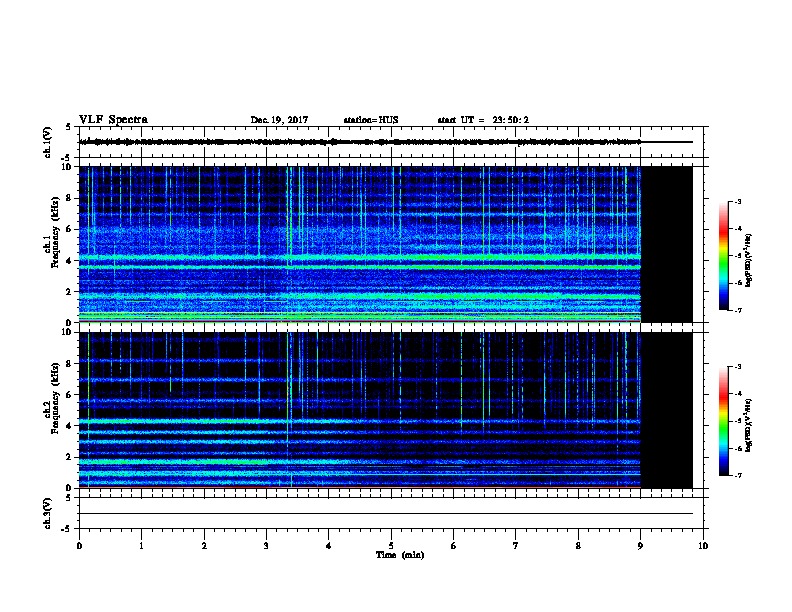Click the ch.2 color bar log(PSD) label
The height and width of the screenshot is (612, 792).
748,425
